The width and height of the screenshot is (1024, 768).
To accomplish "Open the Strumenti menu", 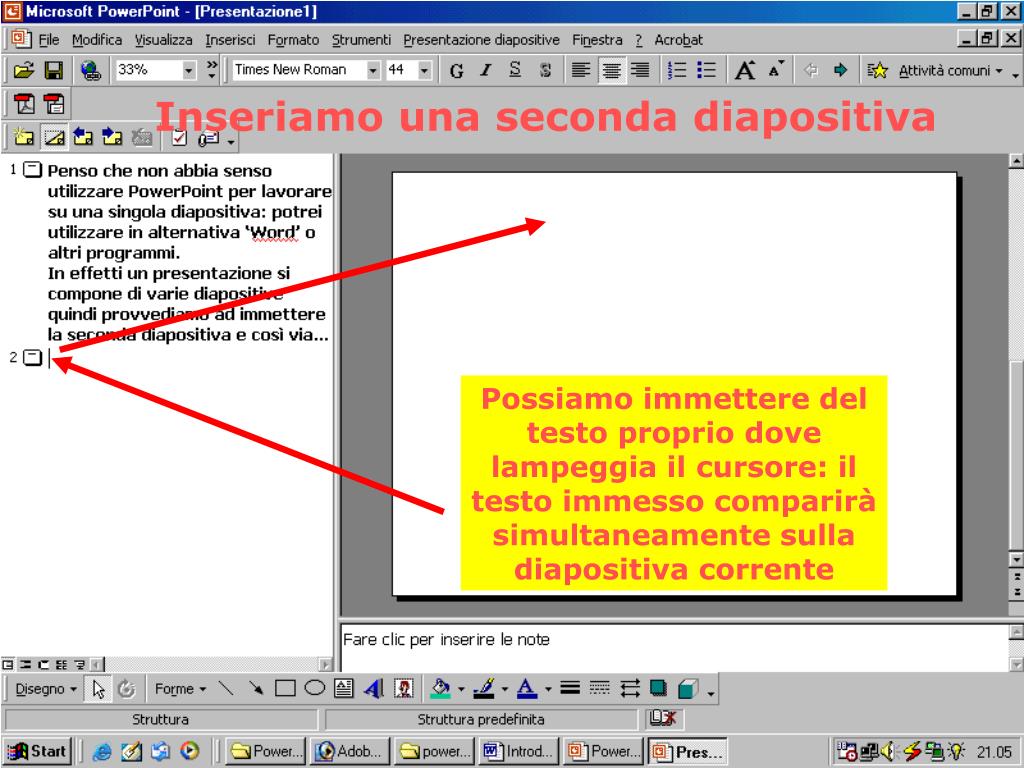I will (361, 40).
